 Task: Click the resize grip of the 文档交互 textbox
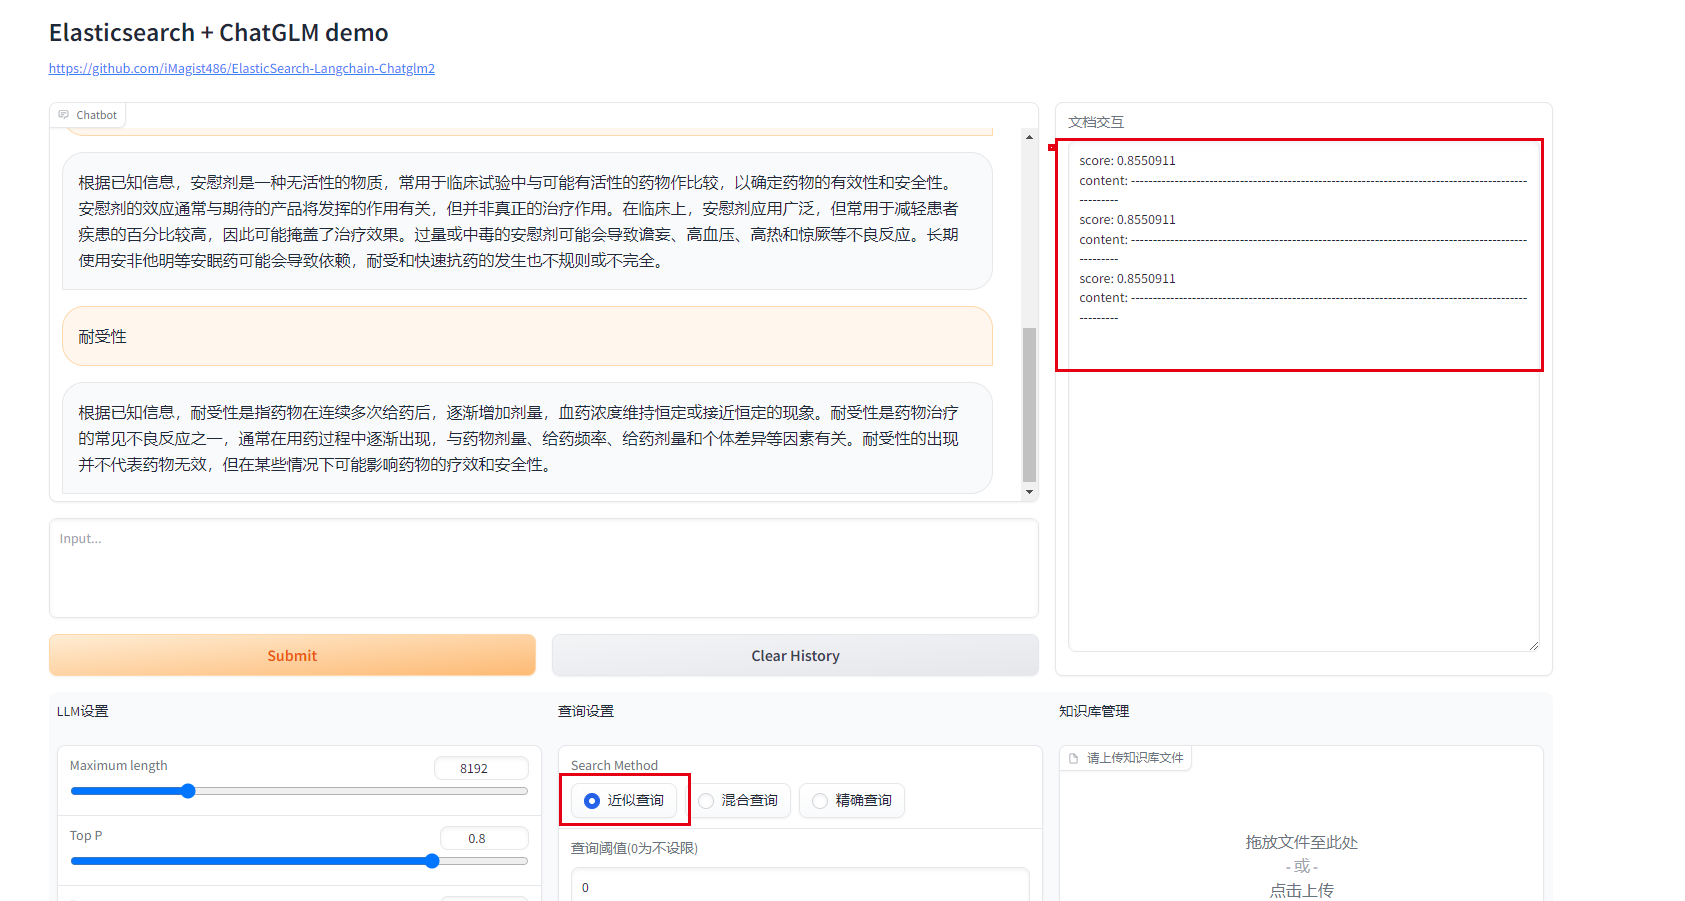click(1535, 645)
